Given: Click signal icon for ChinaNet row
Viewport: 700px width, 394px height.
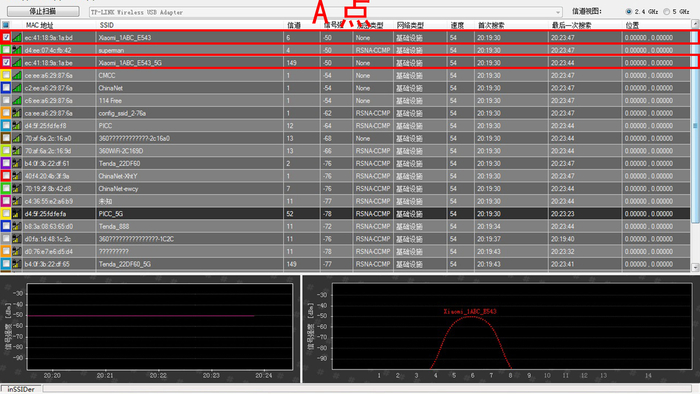Looking at the screenshot, I should pos(17,88).
